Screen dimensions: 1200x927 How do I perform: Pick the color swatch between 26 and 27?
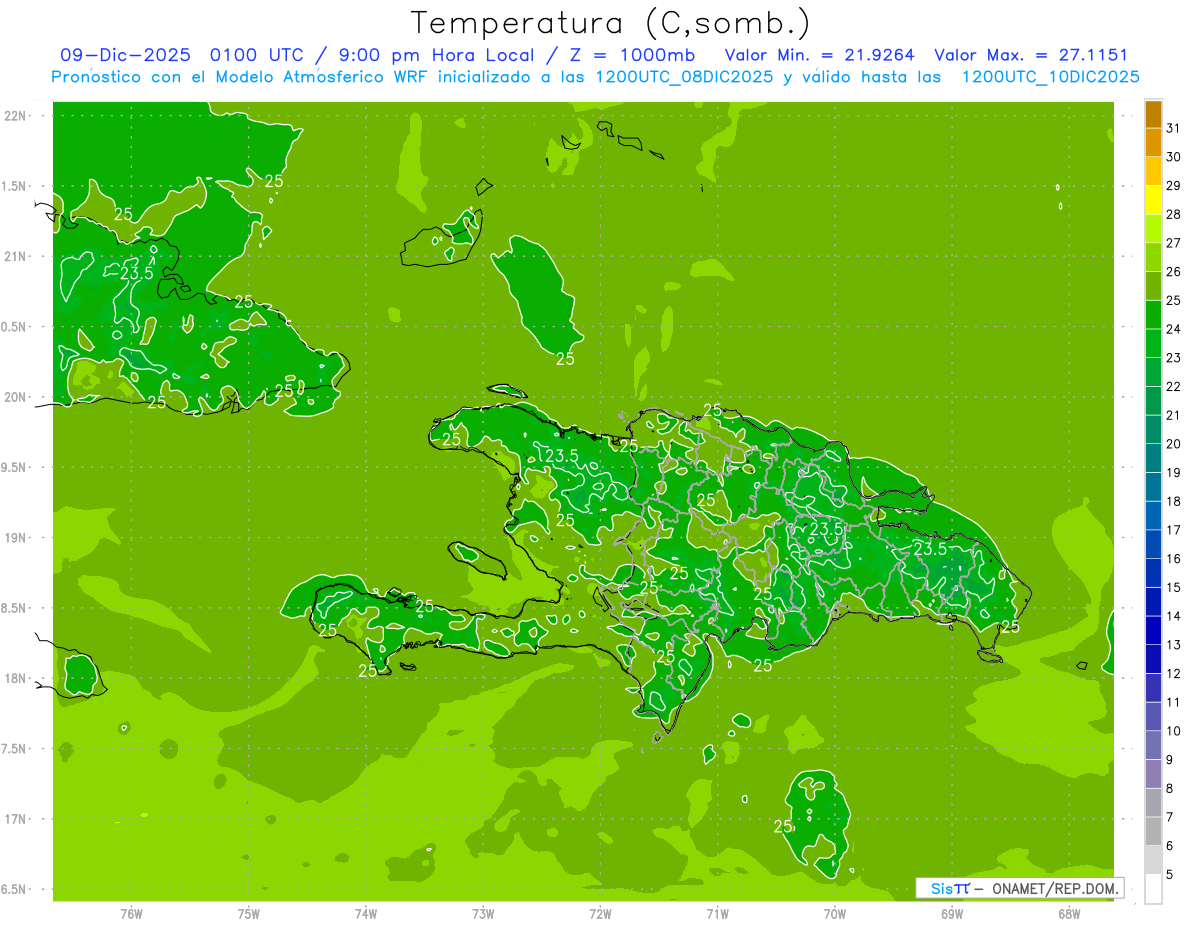[x=1153, y=257]
